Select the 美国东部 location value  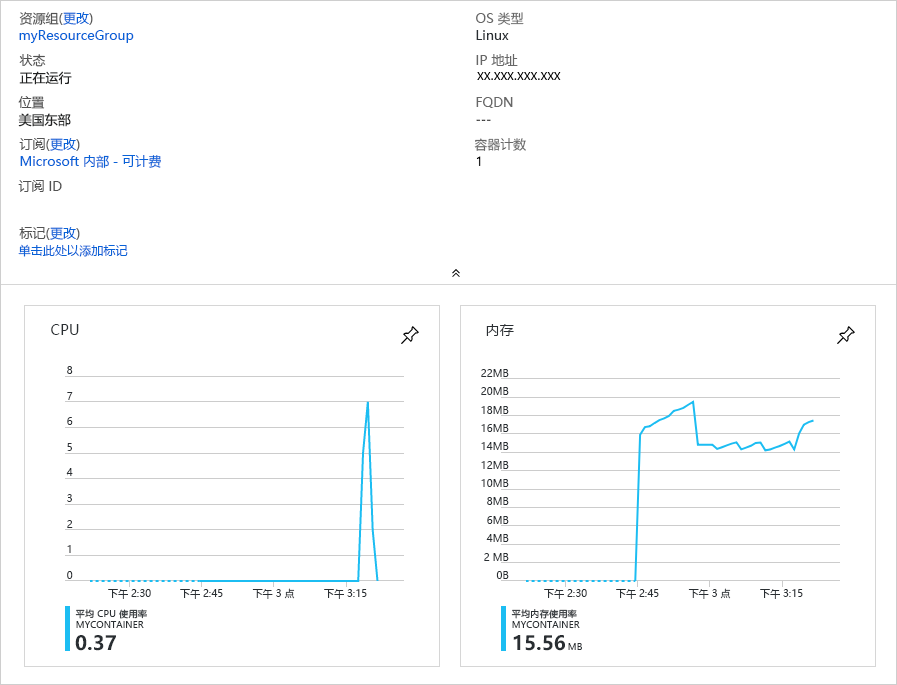pyautogui.click(x=45, y=120)
